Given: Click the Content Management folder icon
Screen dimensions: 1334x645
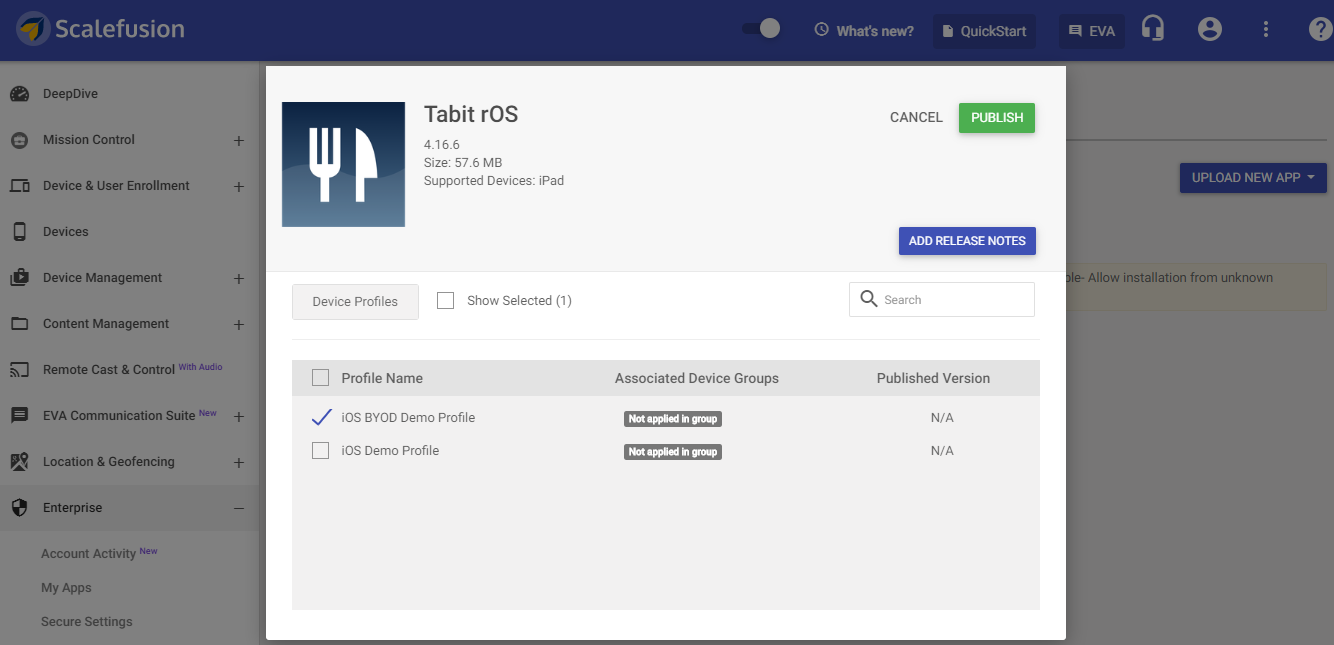Looking at the screenshot, I should click(x=20, y=324).
